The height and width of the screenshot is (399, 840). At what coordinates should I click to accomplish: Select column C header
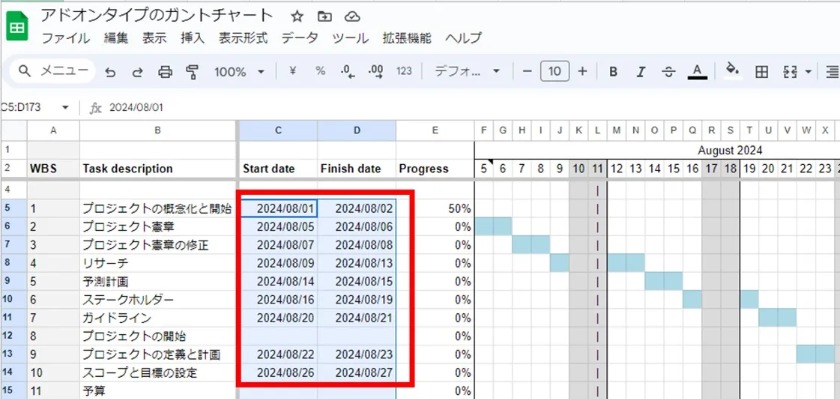coord(278,130)
